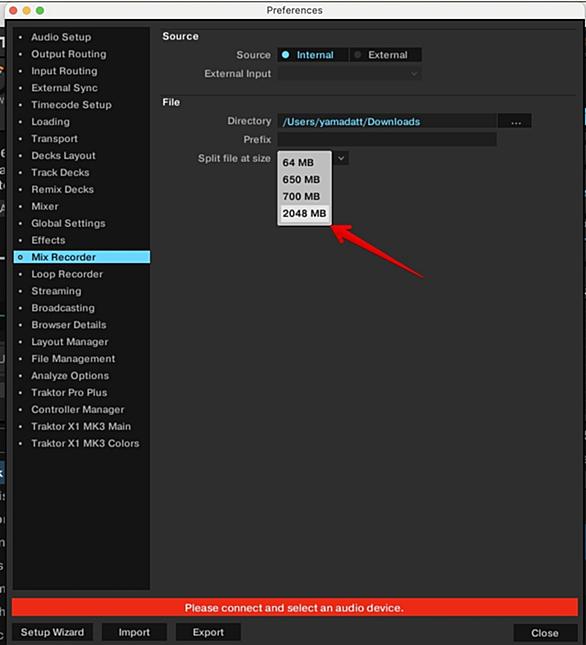Open Audio Setup preferences page
This screenshot has width=586, height=645.
click(x=61, y=37)
